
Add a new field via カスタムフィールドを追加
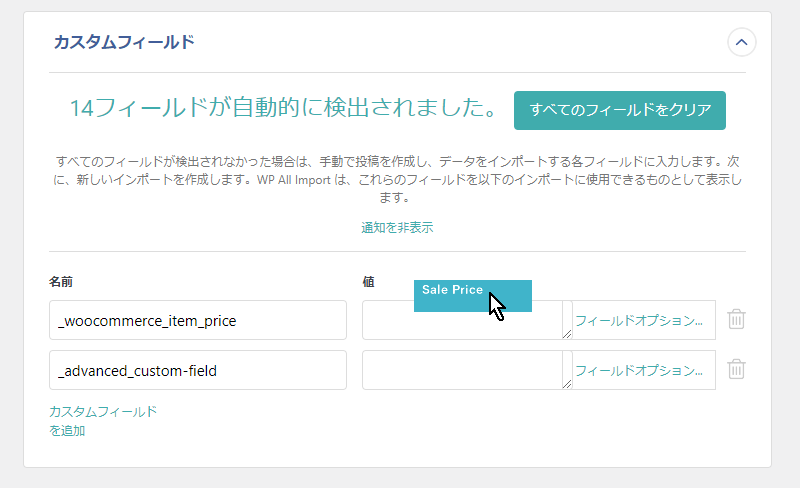click(103, 421)
